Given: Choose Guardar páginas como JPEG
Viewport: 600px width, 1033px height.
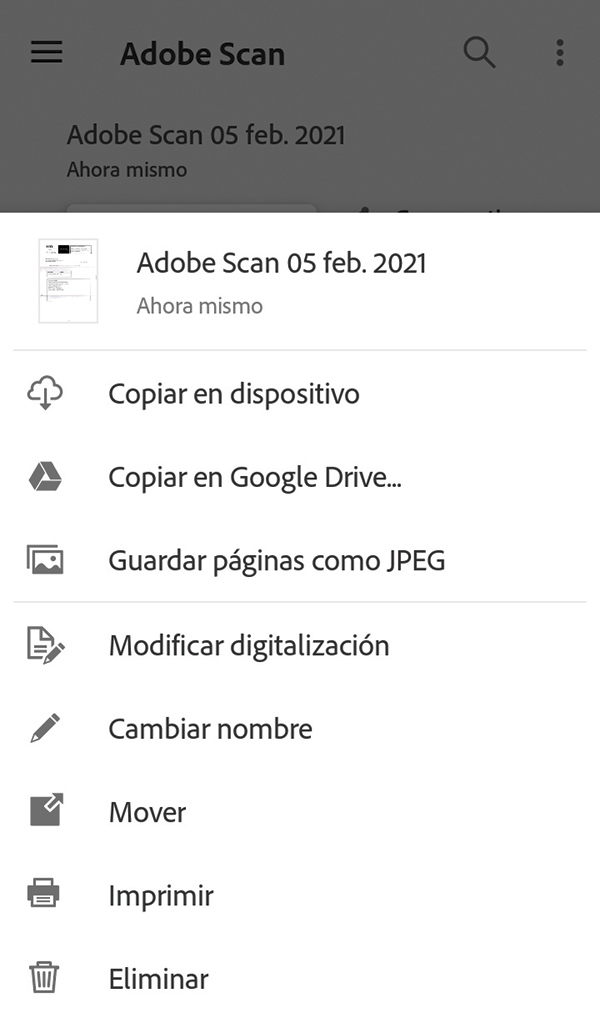Looking at the screenshot, I should pos(276,561).
